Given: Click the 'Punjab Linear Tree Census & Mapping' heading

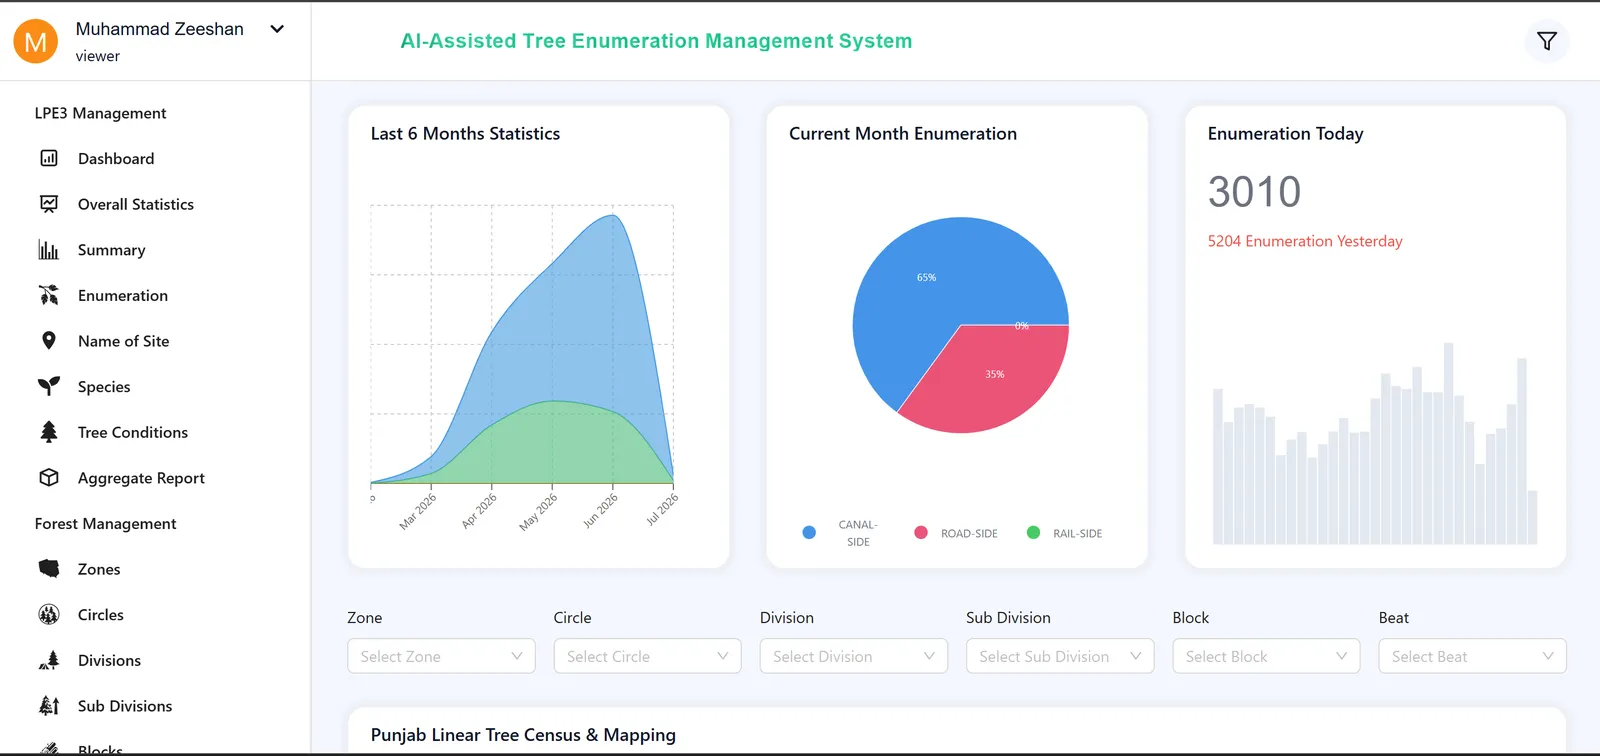Looking at the screenshot, I should pos(523,735).
